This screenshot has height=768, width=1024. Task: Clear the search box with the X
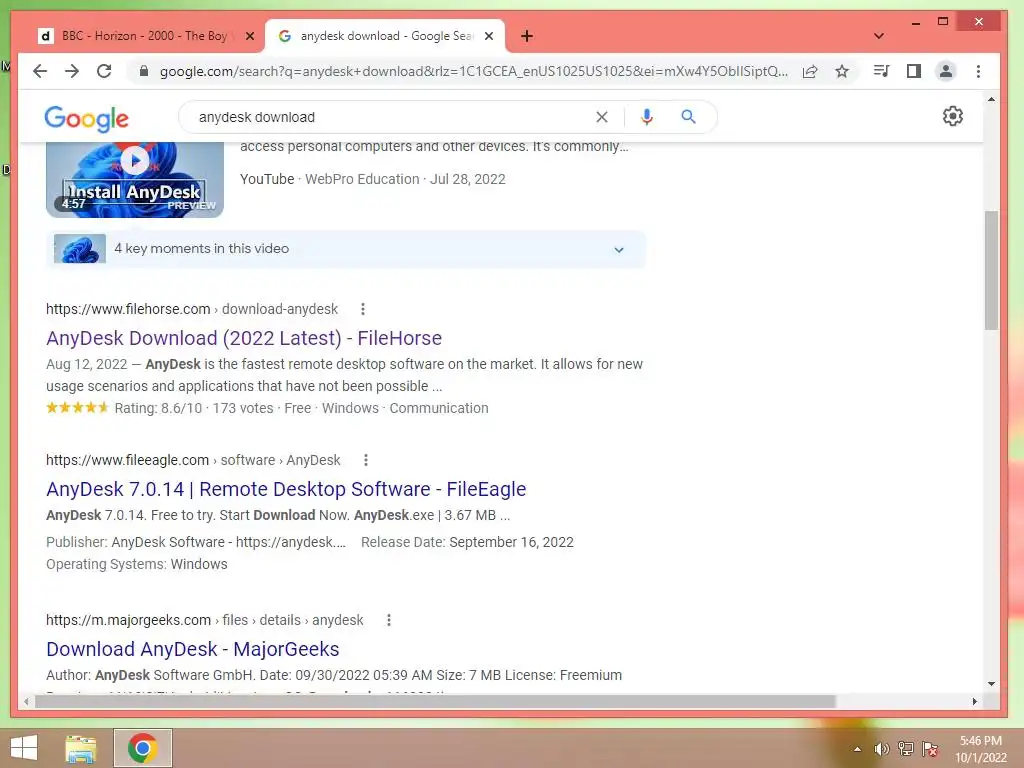click(x=601, y=117)
